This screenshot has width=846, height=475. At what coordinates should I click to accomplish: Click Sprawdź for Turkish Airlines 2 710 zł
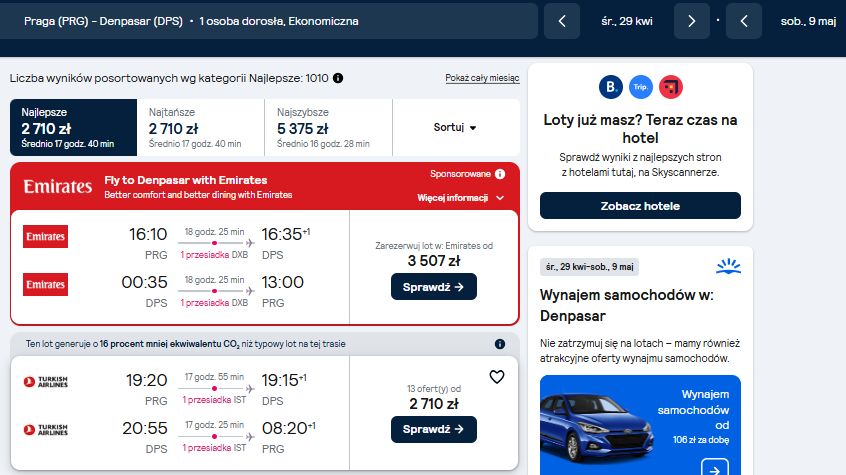click(434, 429)
